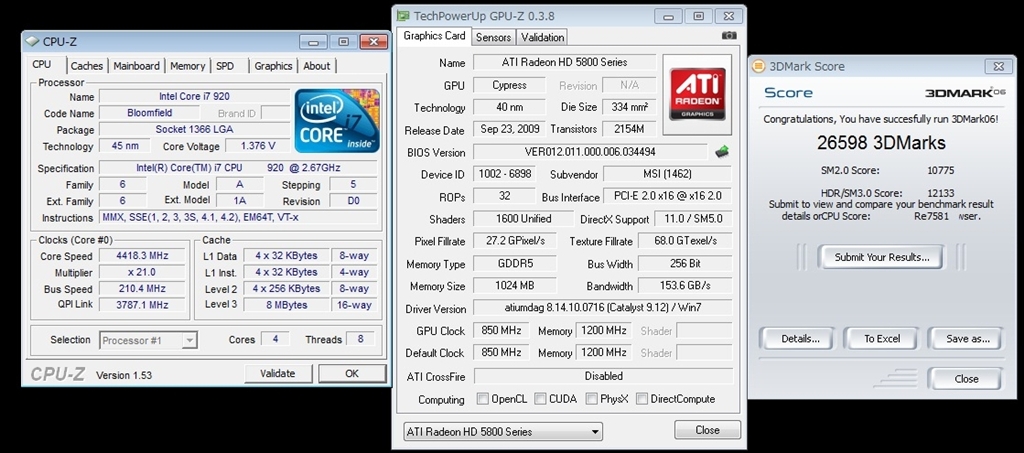
Task: Click the GPU-Z screenshot camera icon
Action: tap(729, 36)
